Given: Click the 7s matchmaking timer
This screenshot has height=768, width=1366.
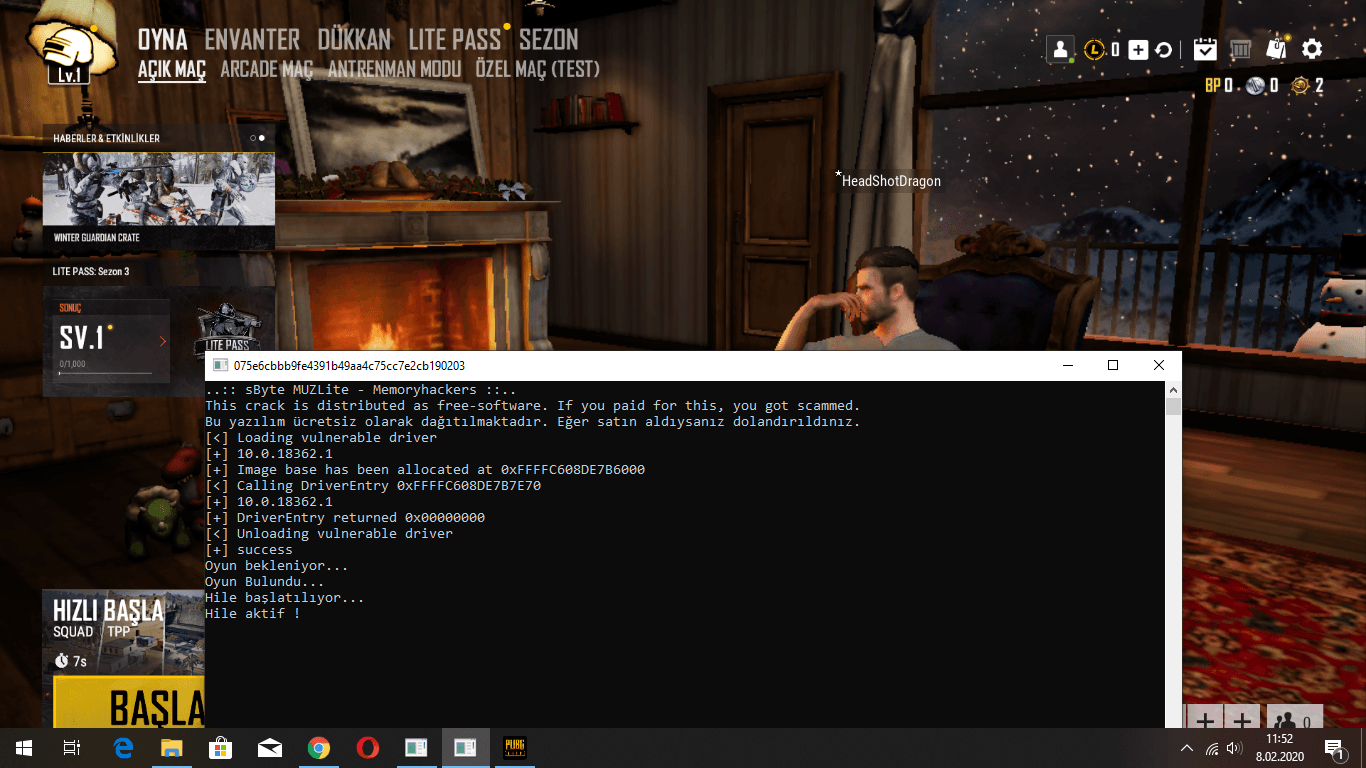Looking at the screenshot, I should (x=71, y=661).
